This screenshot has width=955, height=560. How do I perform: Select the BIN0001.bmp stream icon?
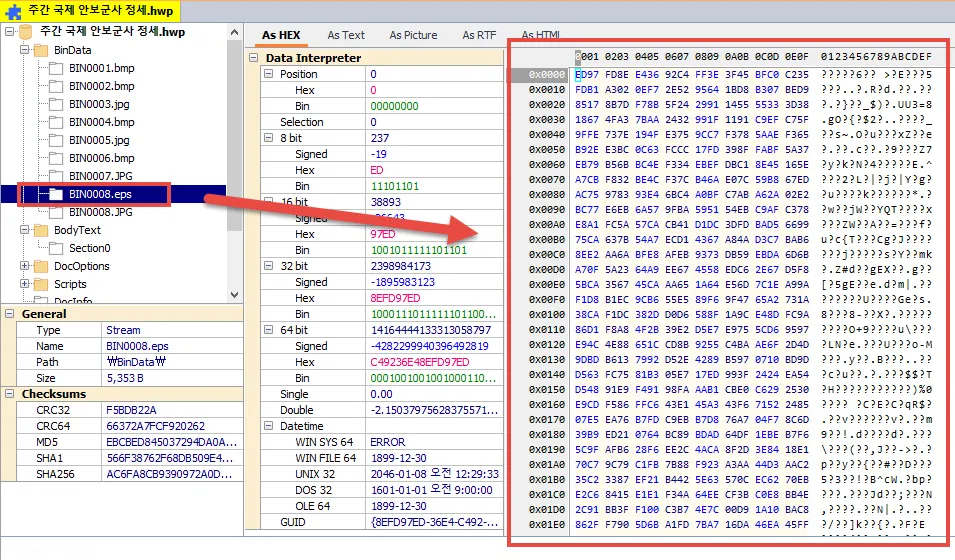56,68
